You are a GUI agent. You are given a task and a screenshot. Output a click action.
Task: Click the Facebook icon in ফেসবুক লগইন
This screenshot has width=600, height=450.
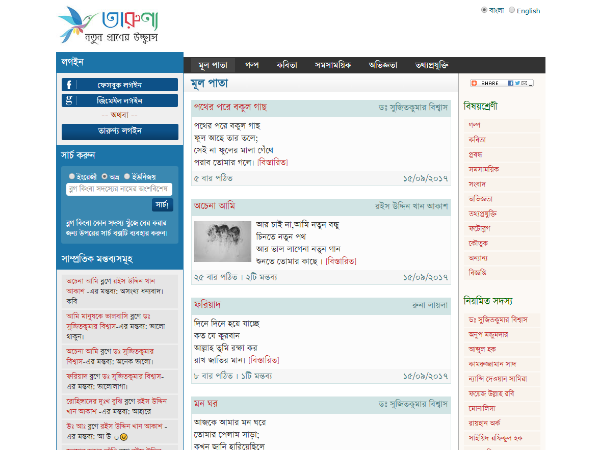pos(69,85)
